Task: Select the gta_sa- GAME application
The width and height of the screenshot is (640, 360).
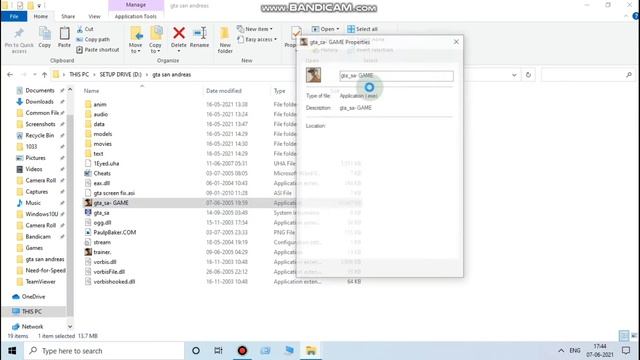Action: tap(111, 202)
